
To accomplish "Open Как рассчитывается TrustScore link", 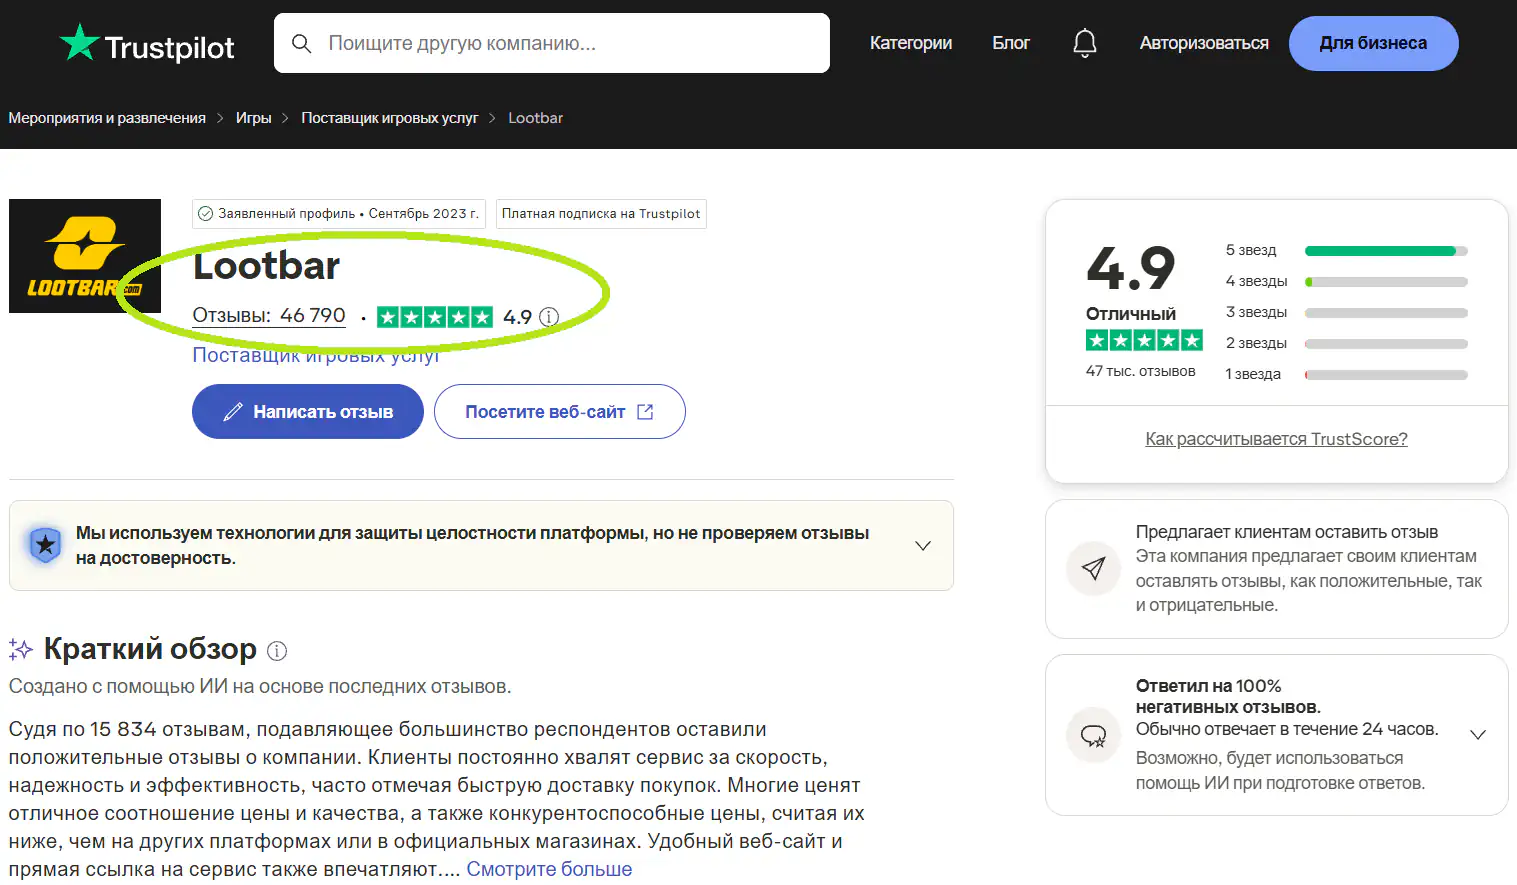I will (1277, 439).
